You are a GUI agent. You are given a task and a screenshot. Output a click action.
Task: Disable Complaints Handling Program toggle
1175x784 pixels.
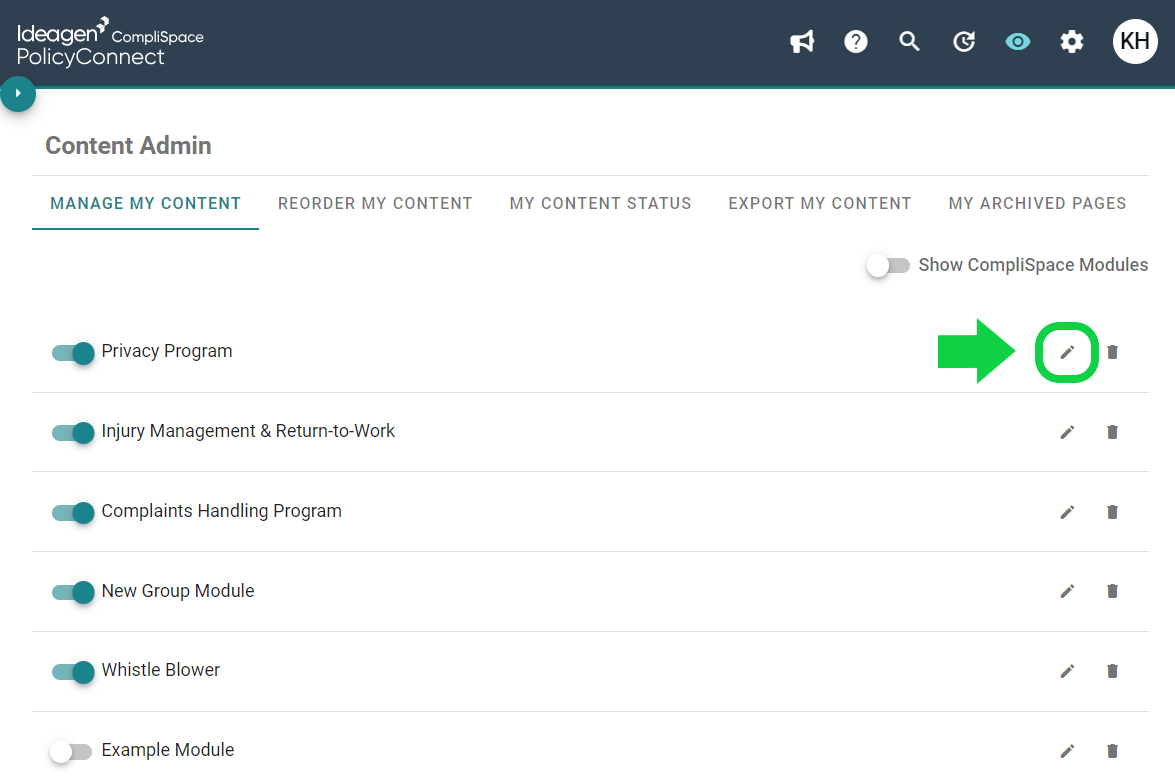point(73,513)
